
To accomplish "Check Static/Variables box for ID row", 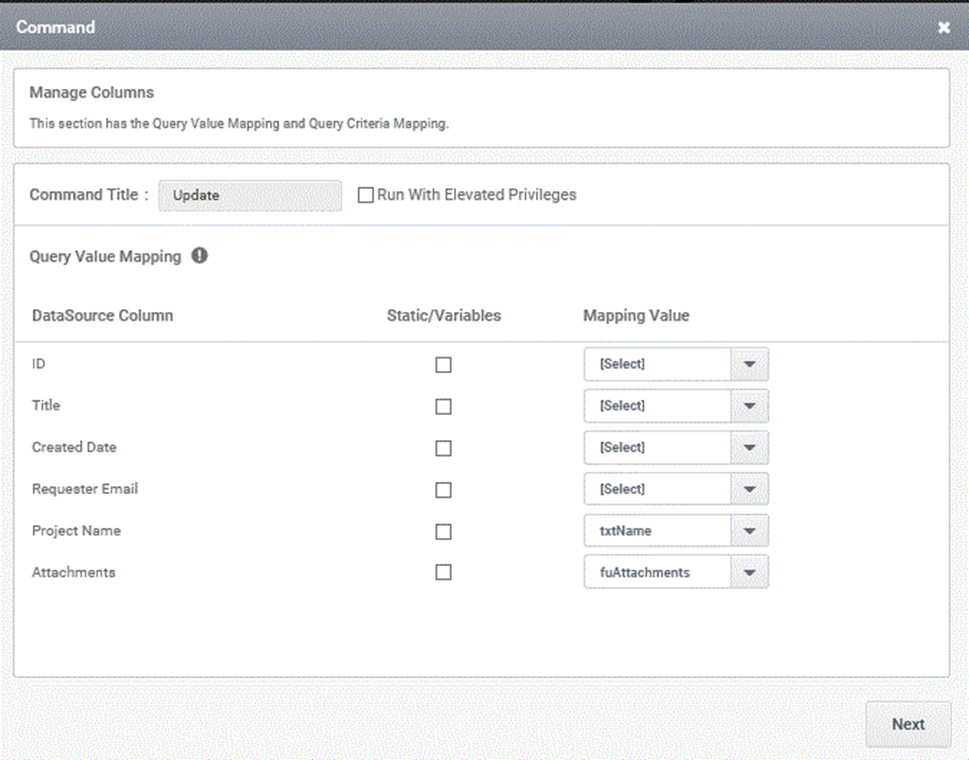I will coord(443,365).
